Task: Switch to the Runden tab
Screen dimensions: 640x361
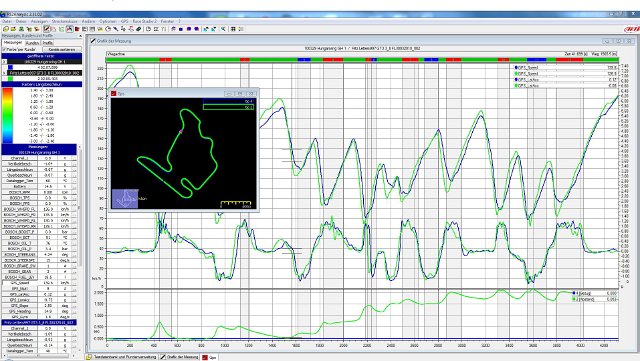Action: [32, 42]
